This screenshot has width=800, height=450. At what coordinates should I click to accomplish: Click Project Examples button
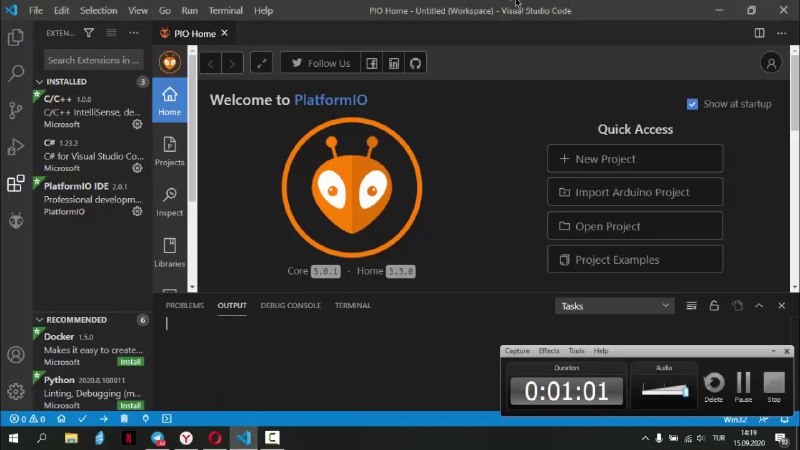point(635,260)
